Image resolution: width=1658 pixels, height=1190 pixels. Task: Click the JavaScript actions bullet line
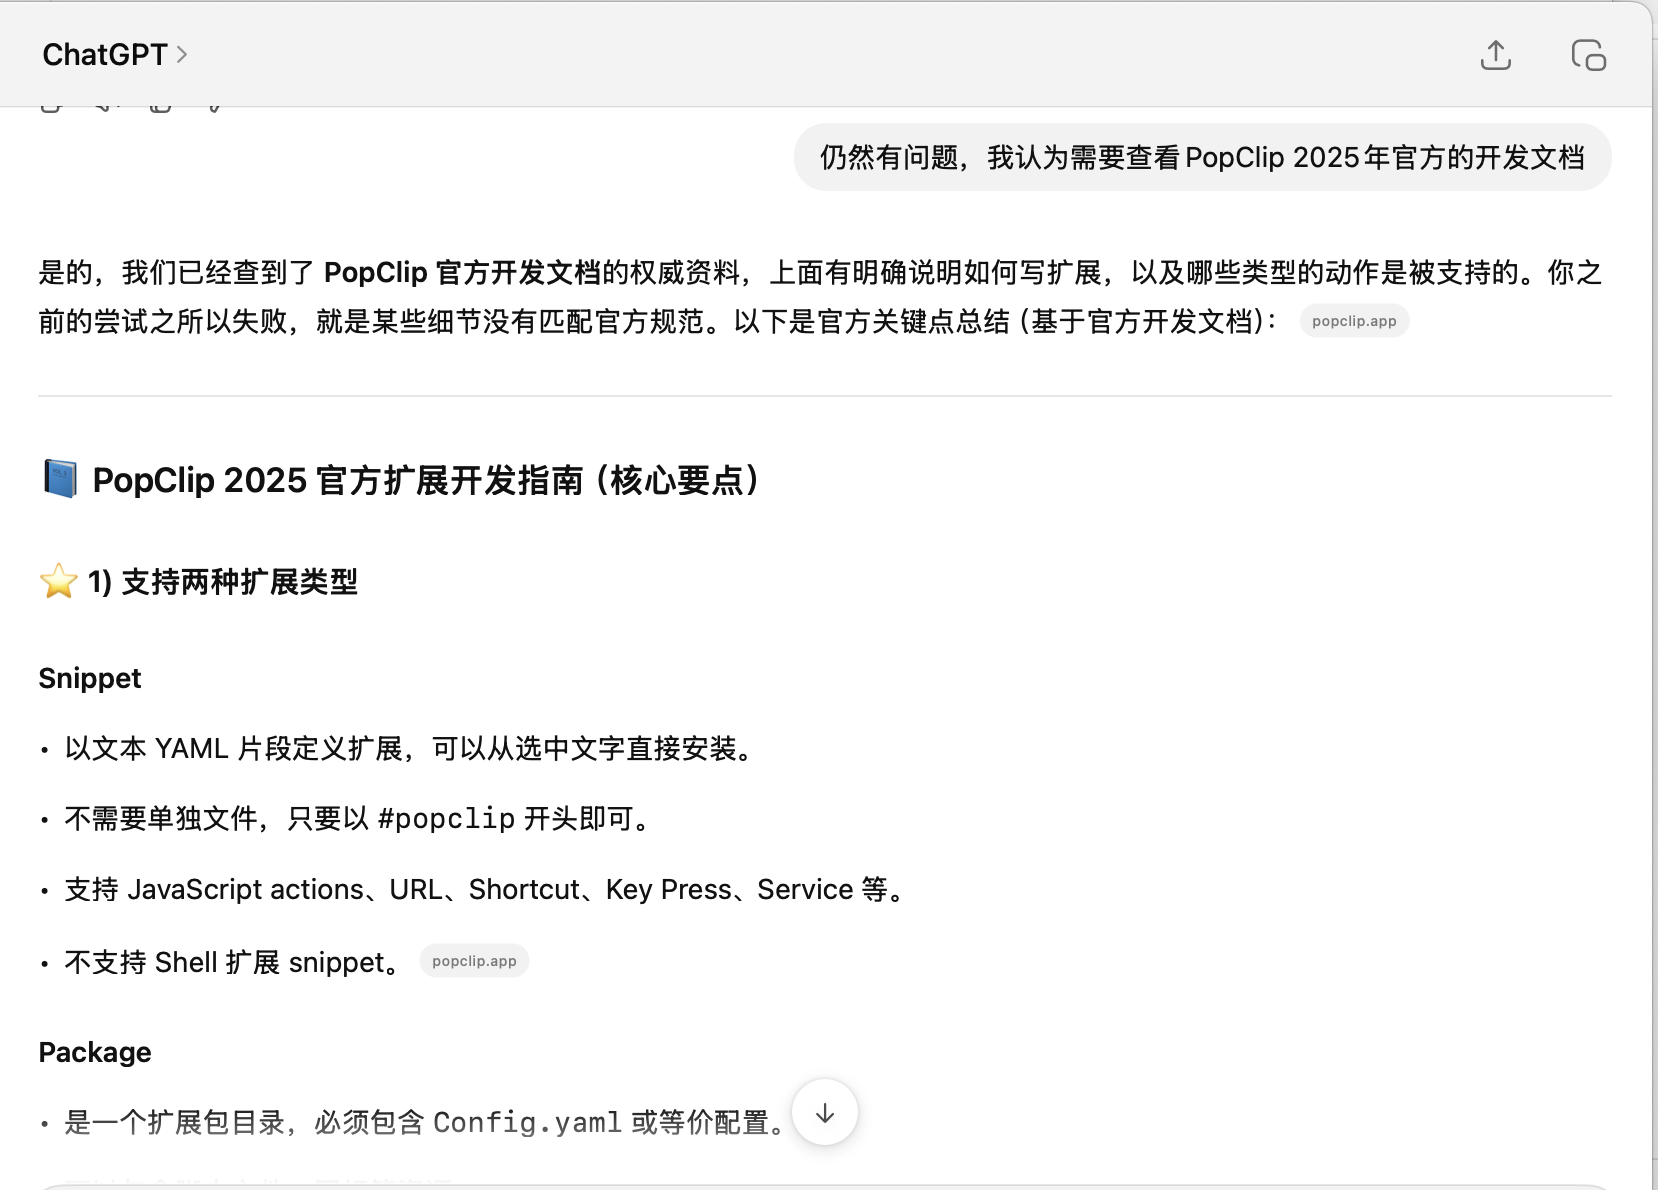[484, 890]
